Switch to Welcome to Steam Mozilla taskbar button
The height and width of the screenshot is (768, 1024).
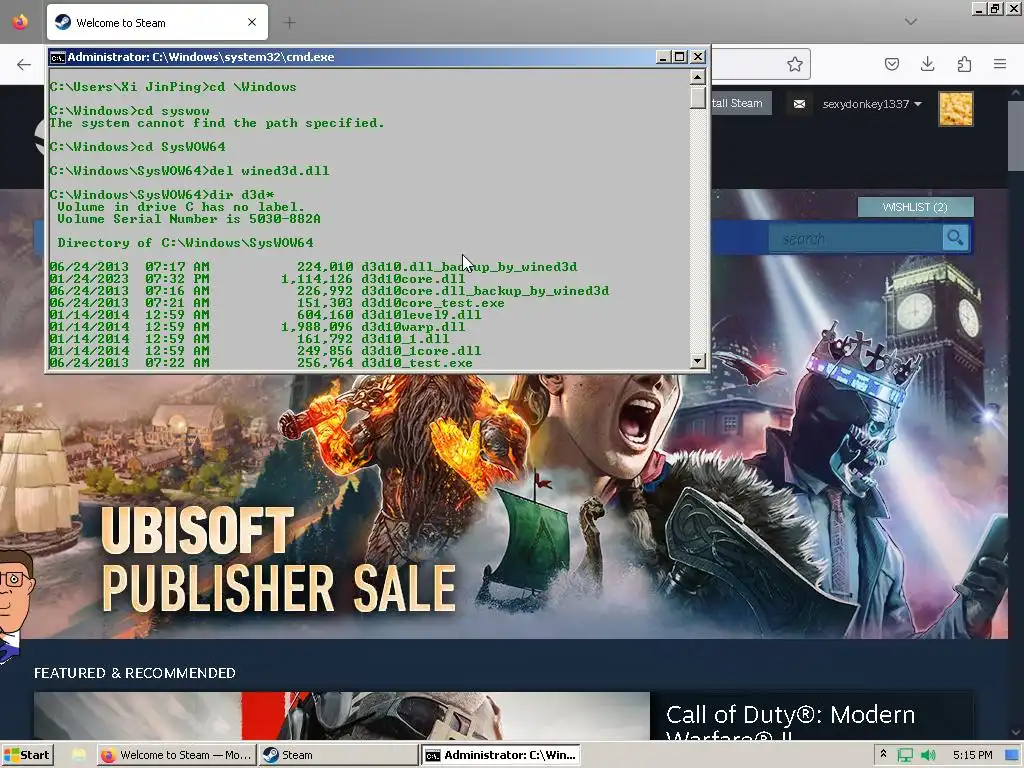point(176,755)
